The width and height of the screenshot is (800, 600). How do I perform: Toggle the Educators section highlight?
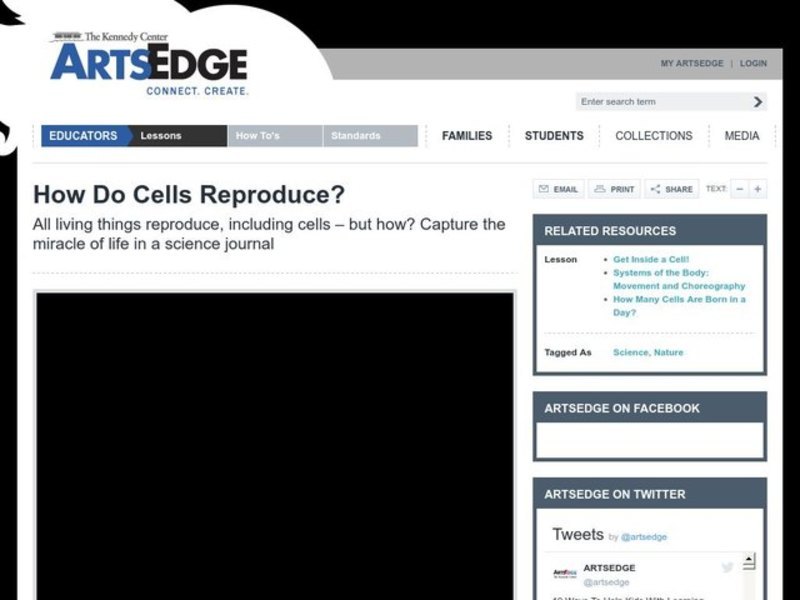tap(84, 135)
